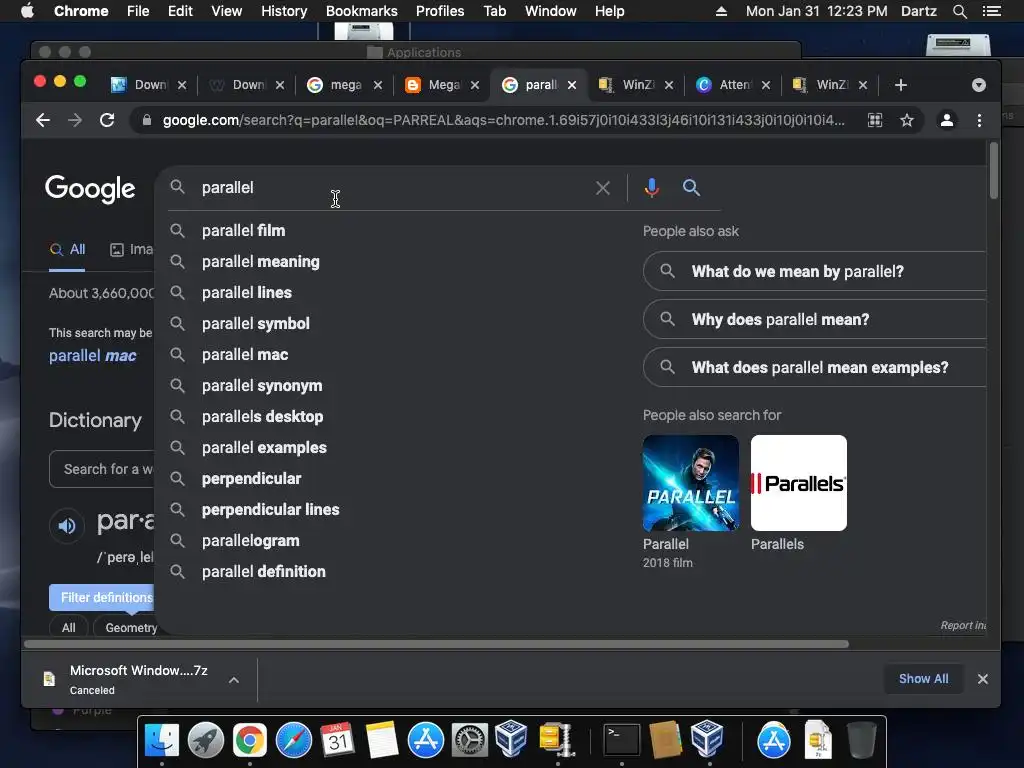Viewport: 1024px width, 768px height.
Task: Clear the search box with X
Action: [x=602, y=188]
